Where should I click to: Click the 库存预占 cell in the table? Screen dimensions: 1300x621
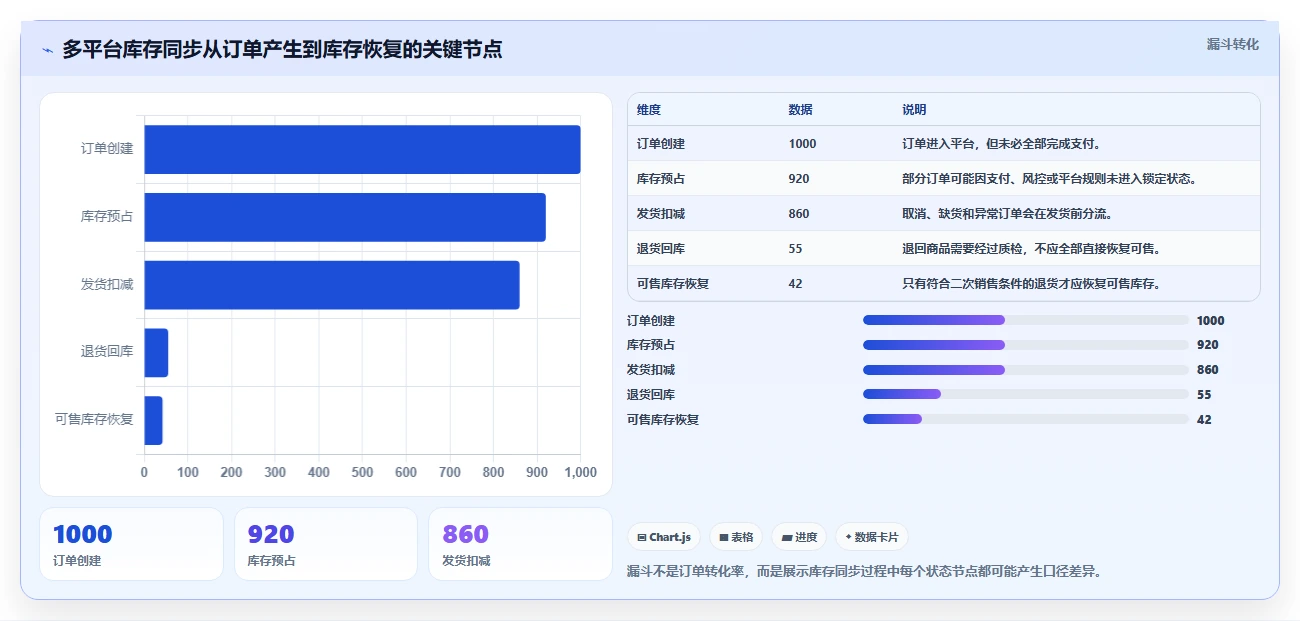tap(661, 179)
